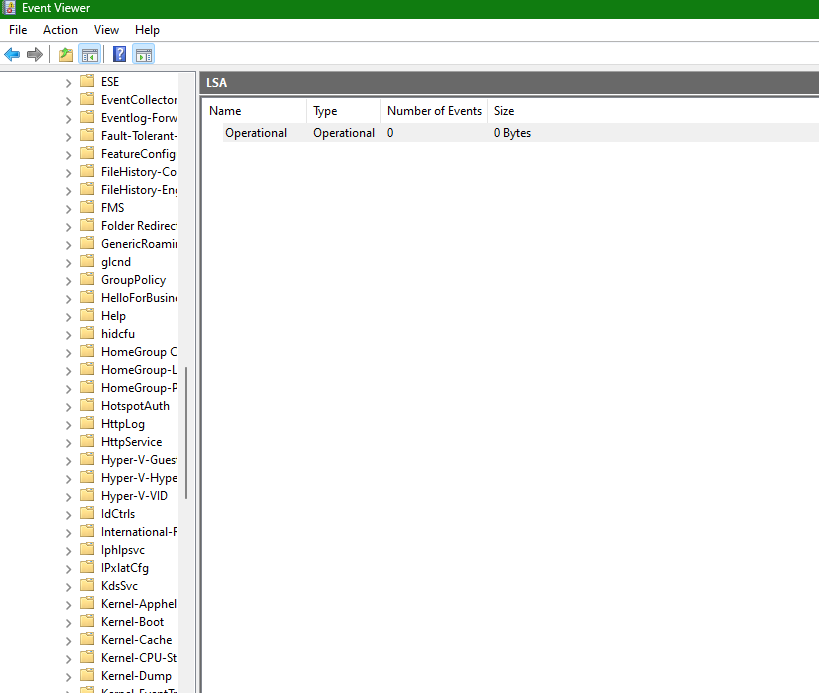The height and width of the screenshot is (693, 819).
Task: Select the HelloForBusin tree item
Action: [138, 298]
